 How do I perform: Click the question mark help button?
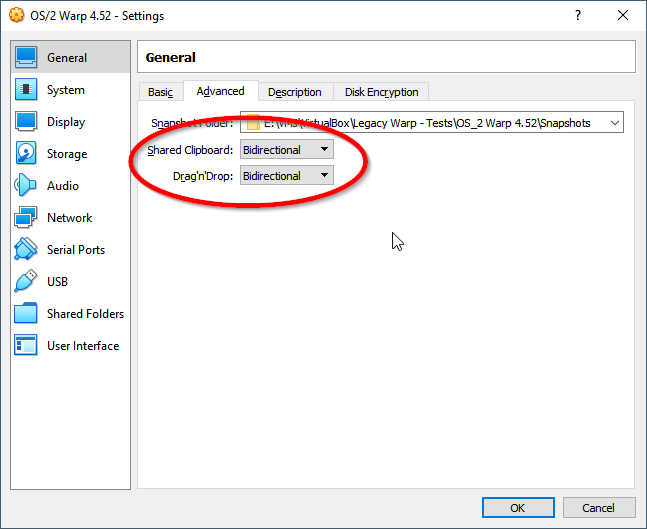(578, 16)
